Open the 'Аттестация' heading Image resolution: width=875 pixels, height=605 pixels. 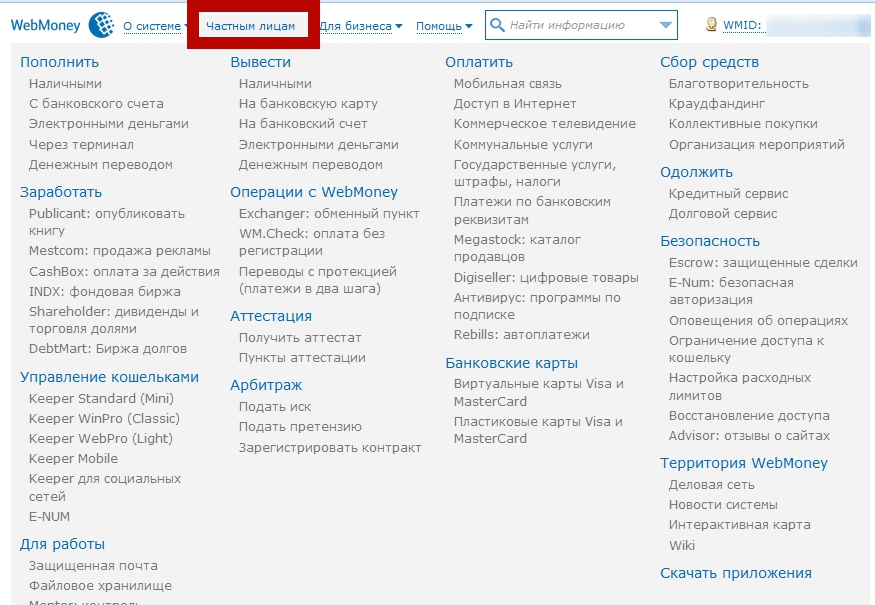(x=271, y=316)
